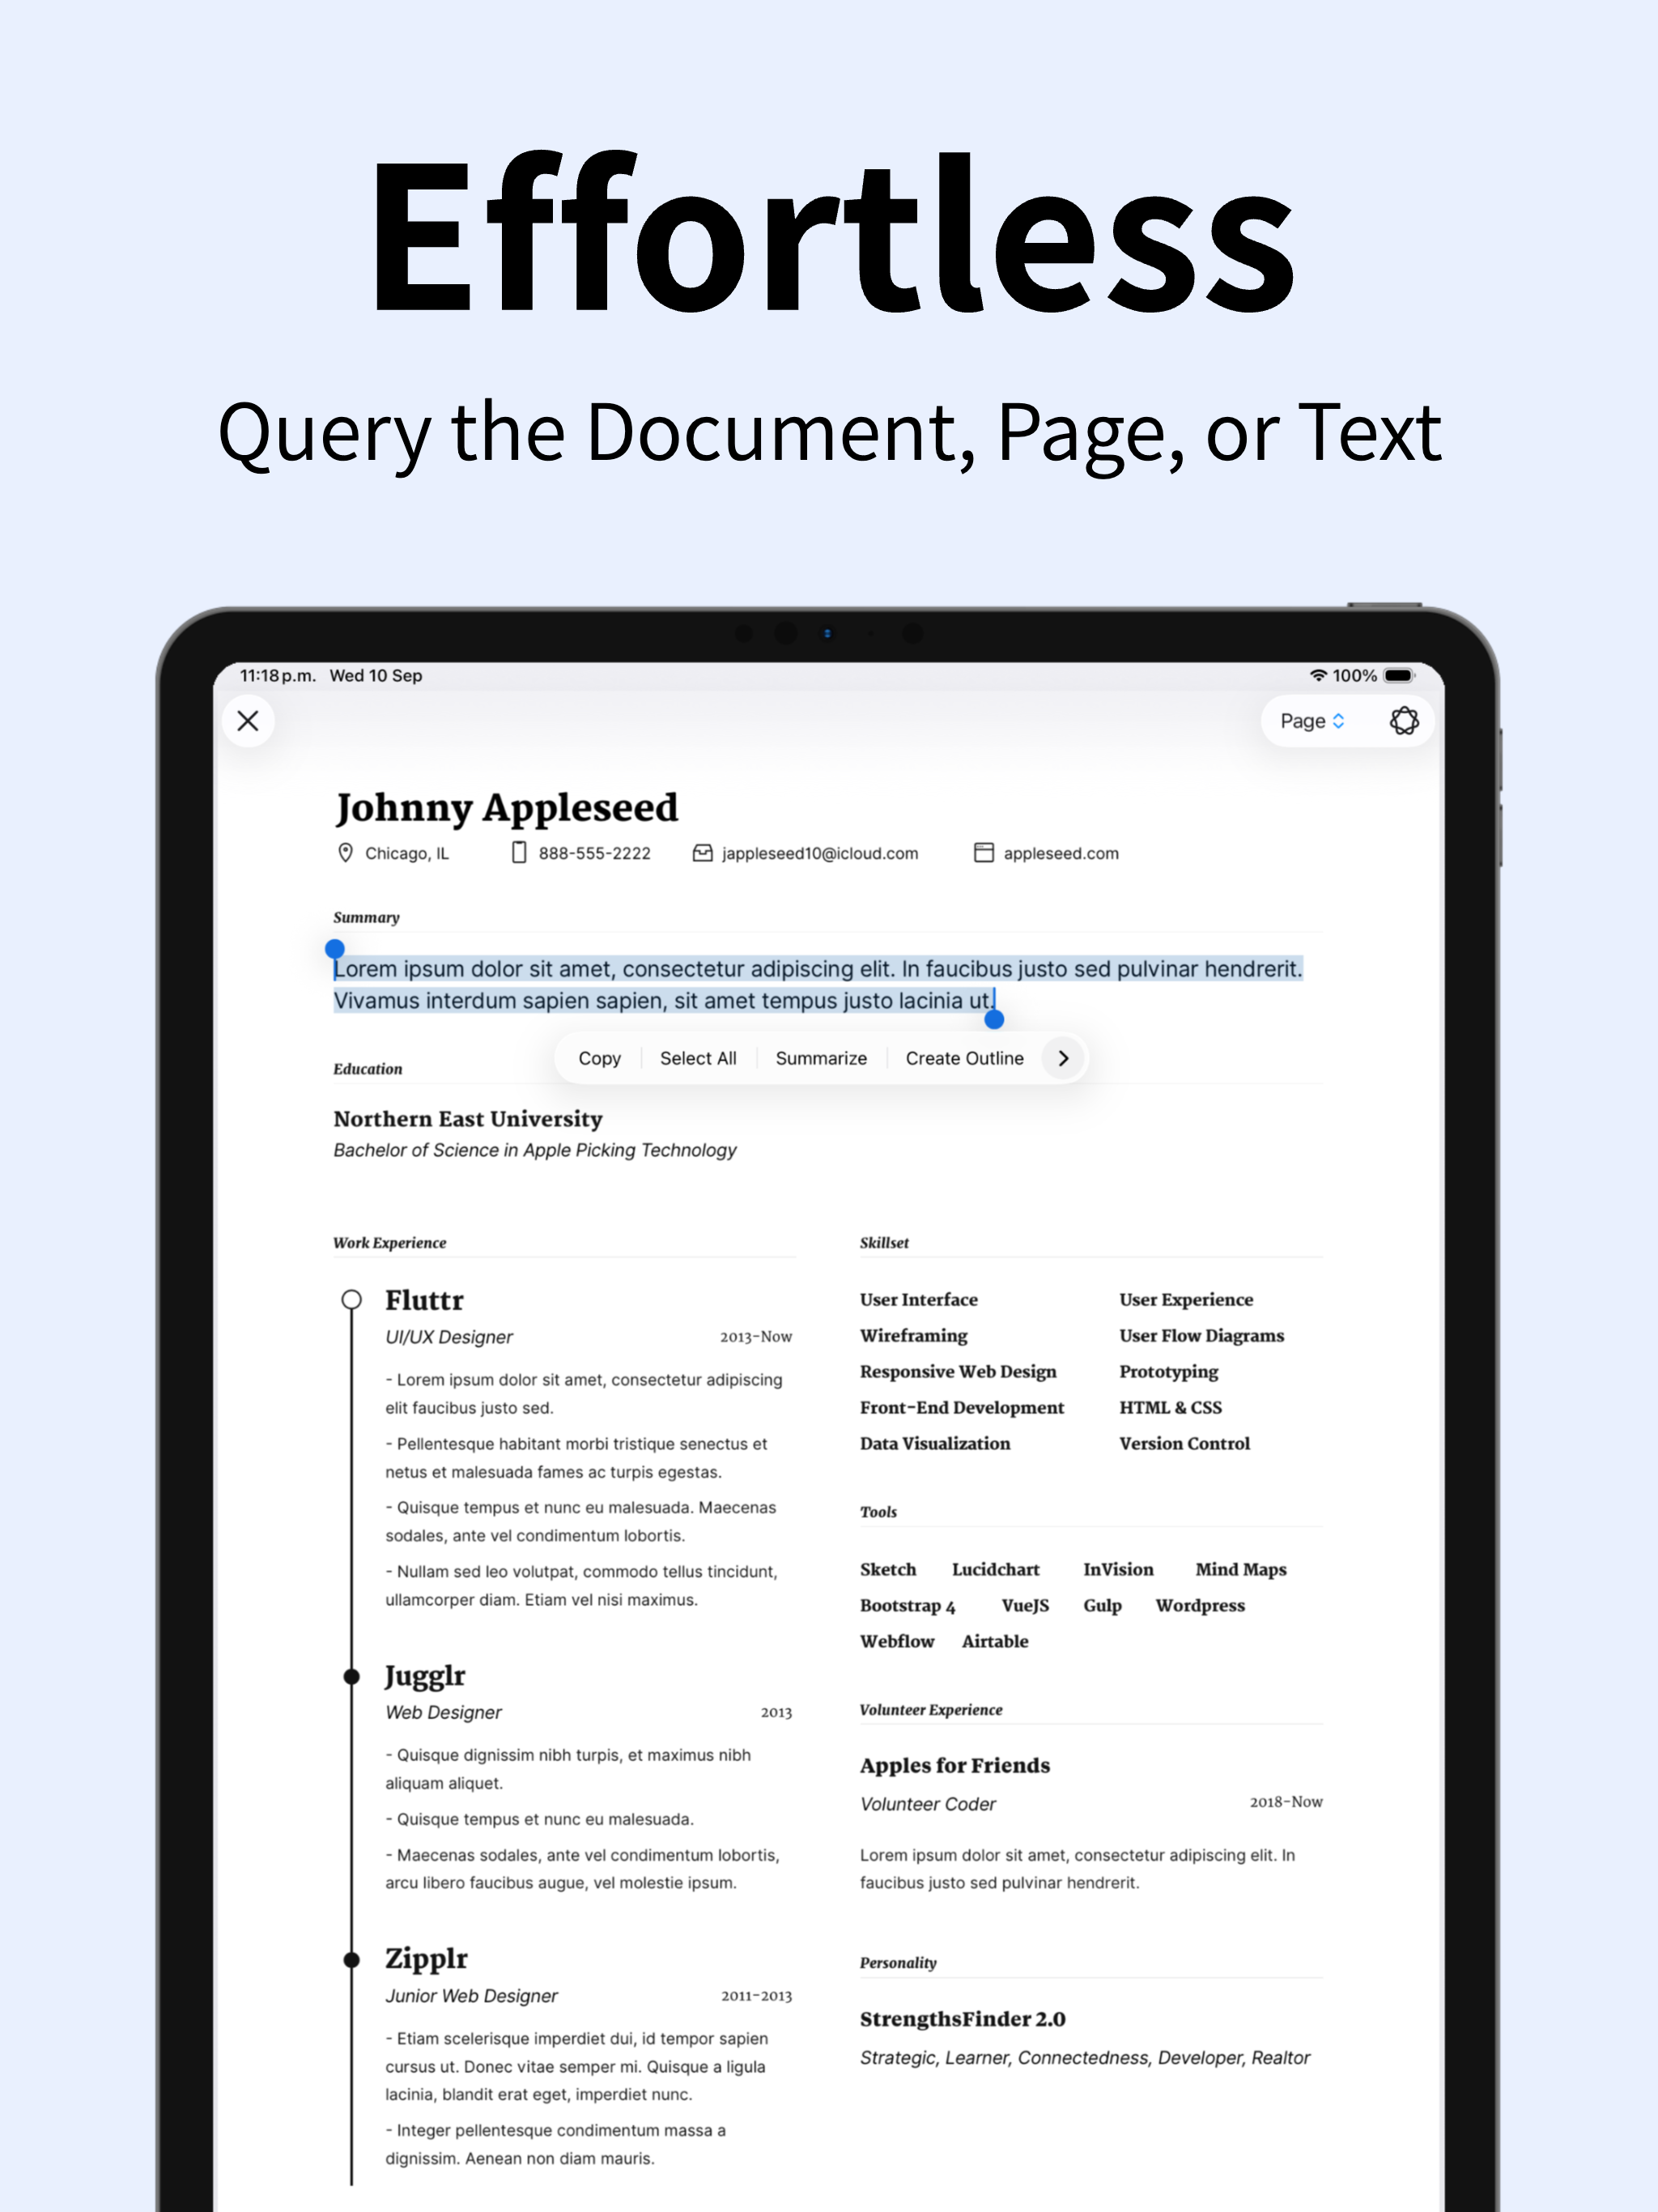
Task: Click the Version Control skill
Action: [1185, 1444]
